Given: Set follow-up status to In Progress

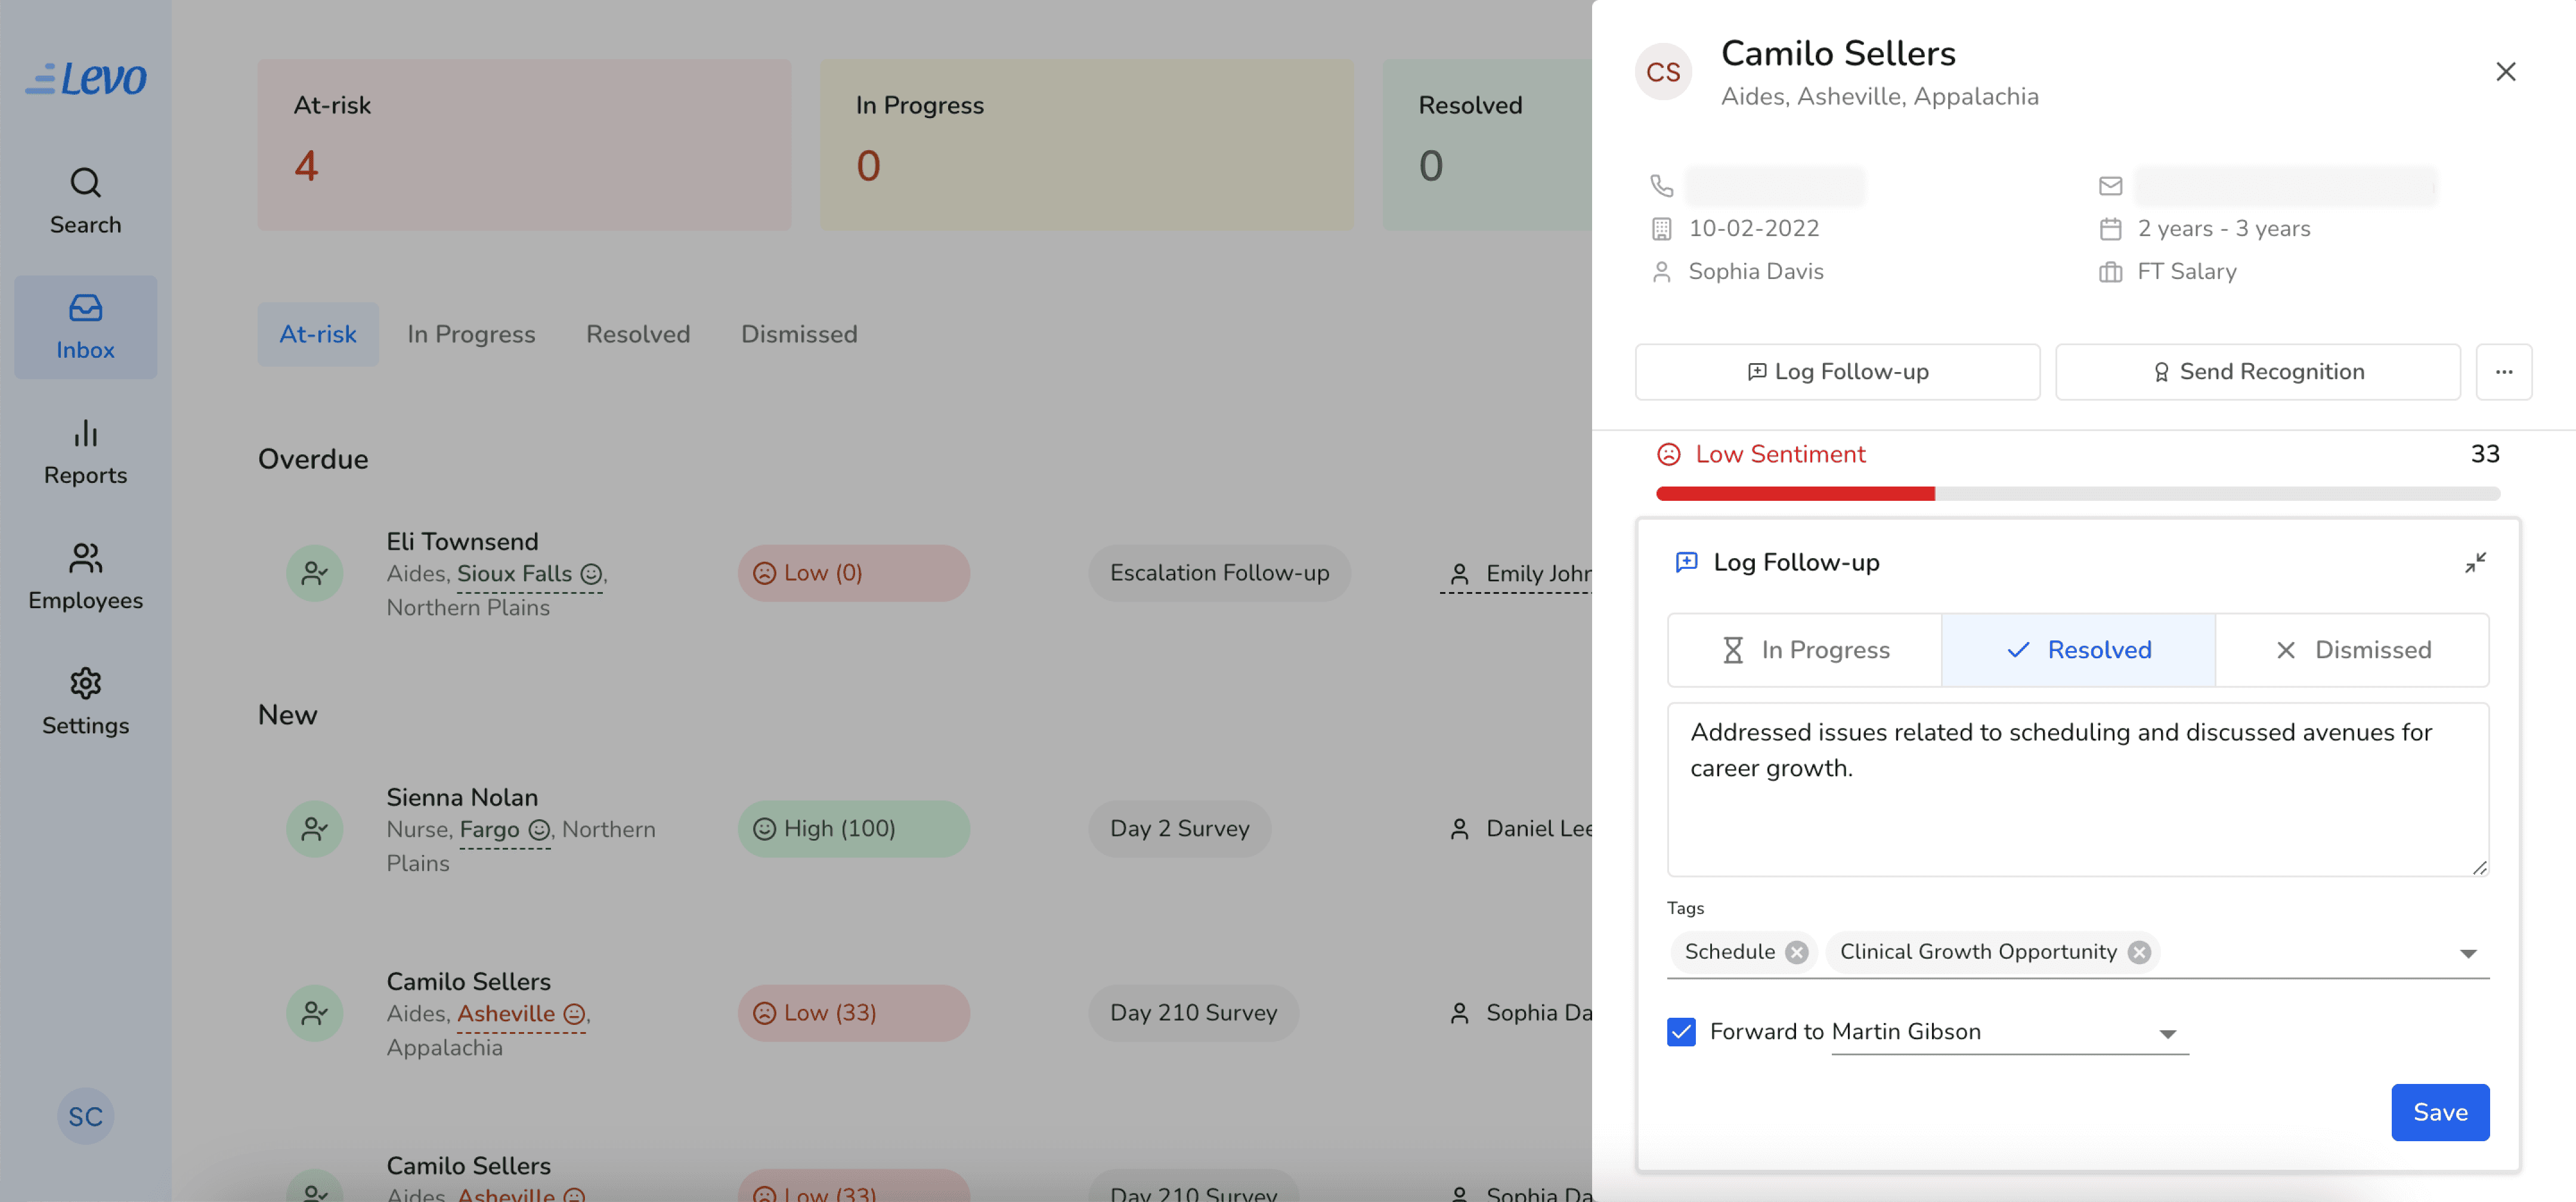Looking at the screenshot, I should pos(1804,649).
